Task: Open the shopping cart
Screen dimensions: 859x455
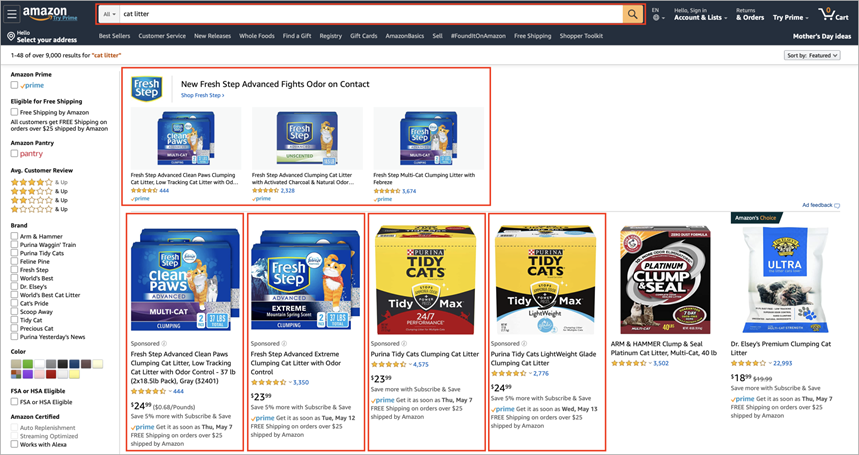Action: pos(833,14)
